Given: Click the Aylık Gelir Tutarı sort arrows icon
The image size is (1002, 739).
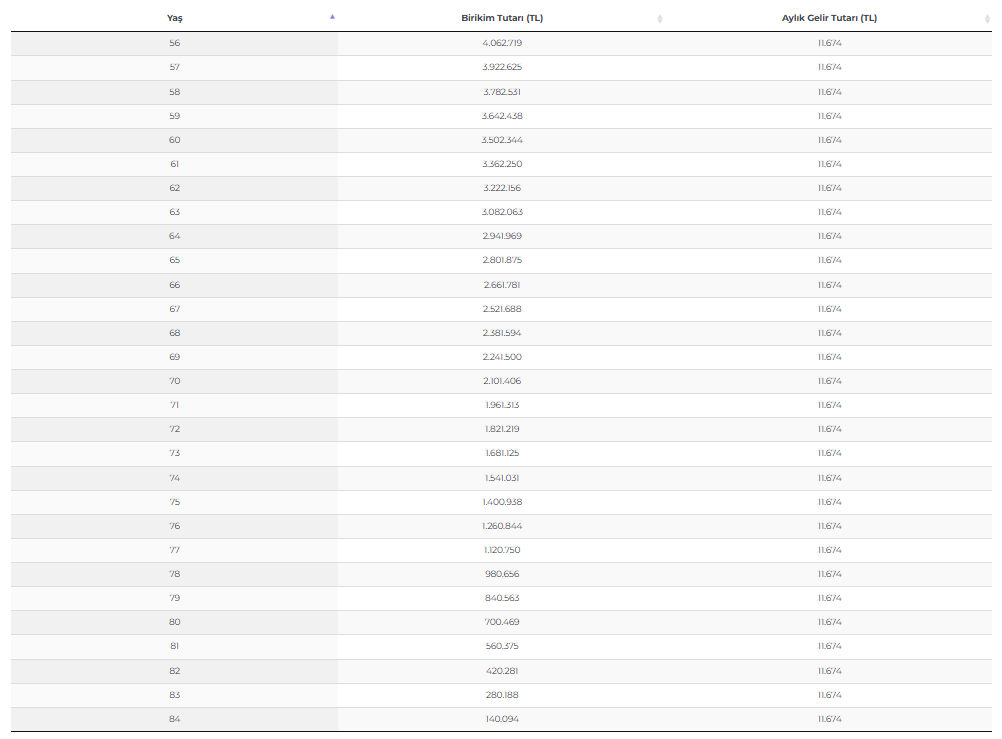Looking at the screenshot, I should tap(987, 19).
